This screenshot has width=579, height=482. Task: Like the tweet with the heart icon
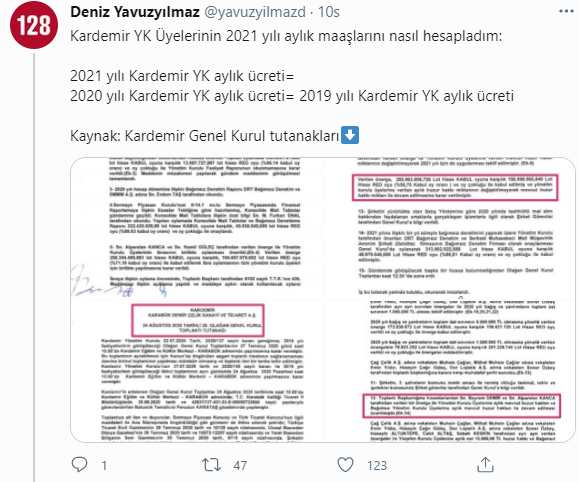click(x=345, y=465)
